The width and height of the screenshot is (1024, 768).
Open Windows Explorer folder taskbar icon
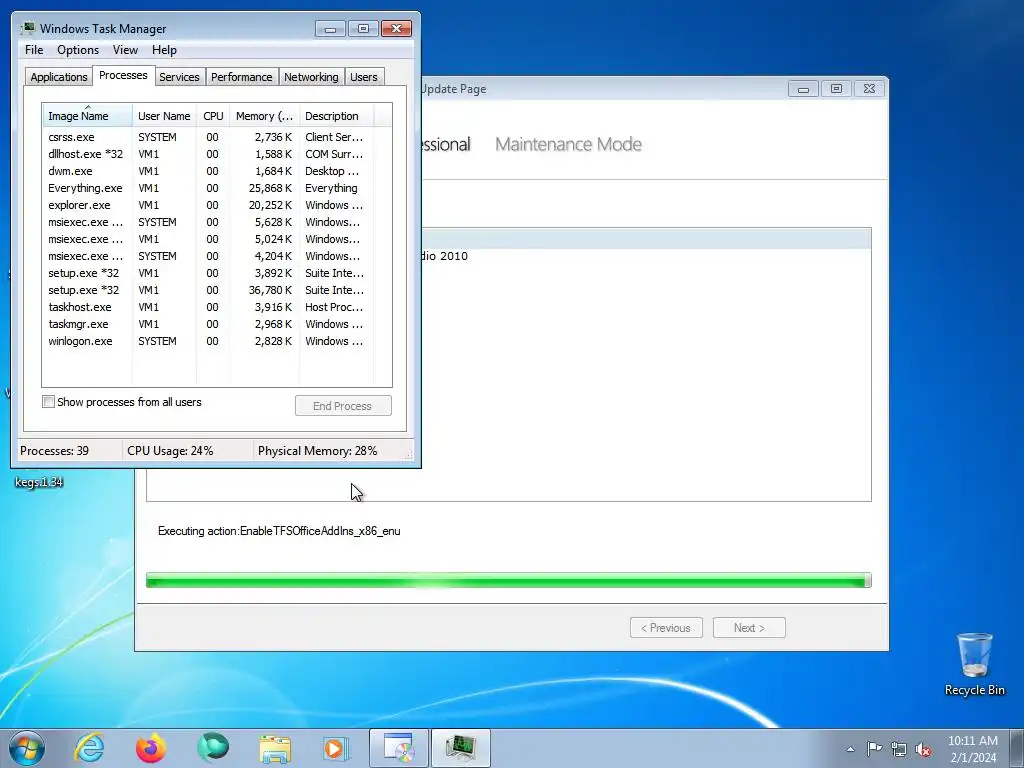275,748
